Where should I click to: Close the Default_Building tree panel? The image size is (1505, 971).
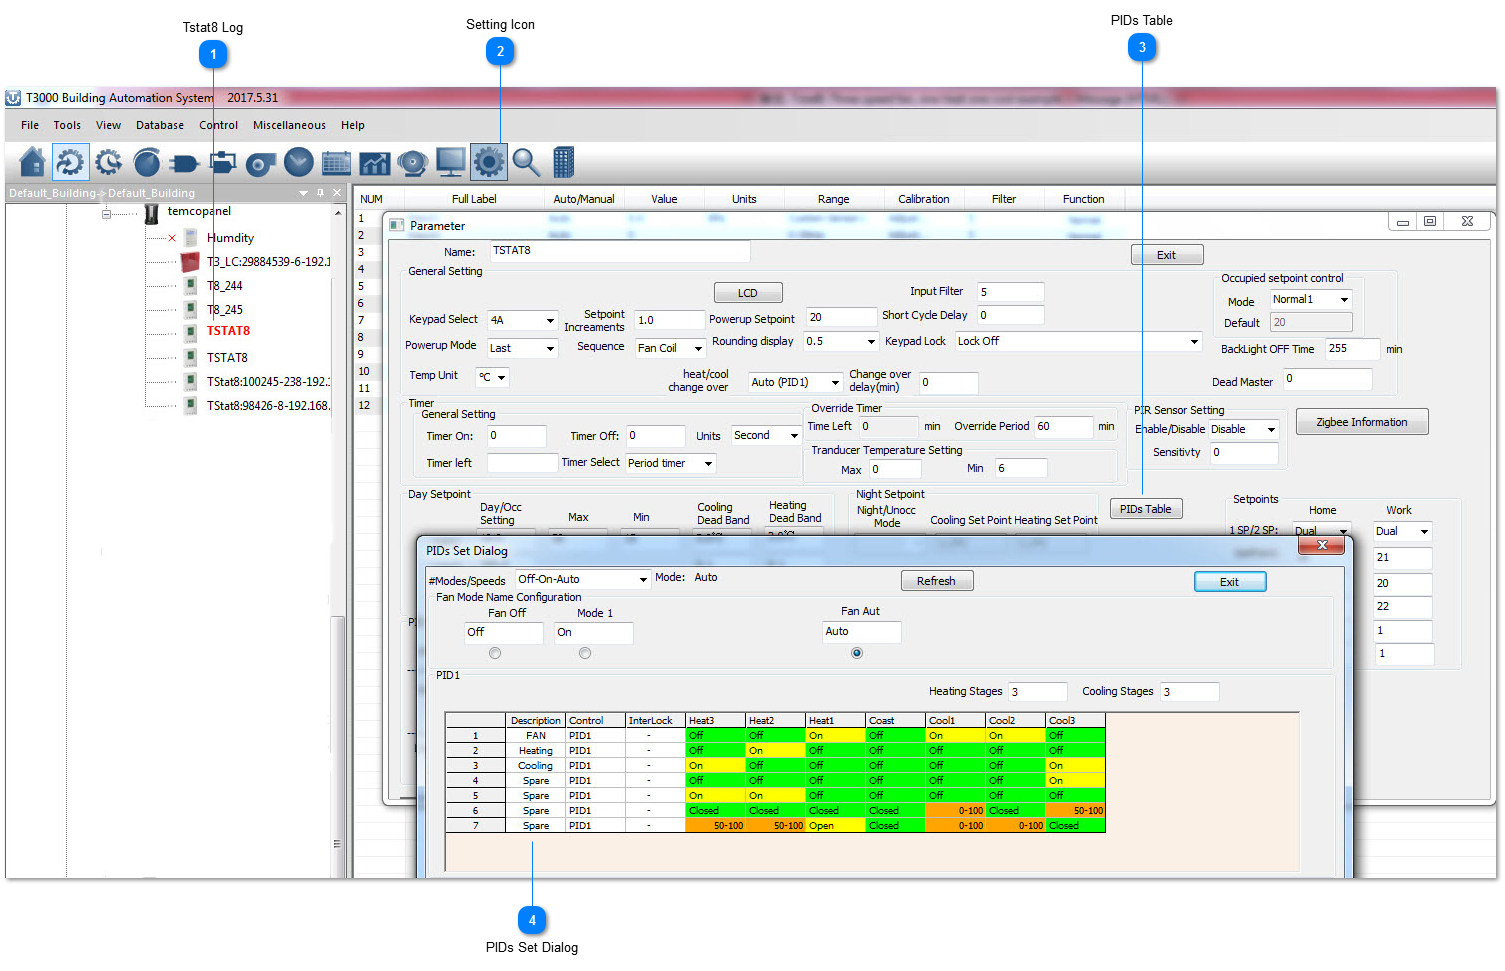(x=337, y=193)
